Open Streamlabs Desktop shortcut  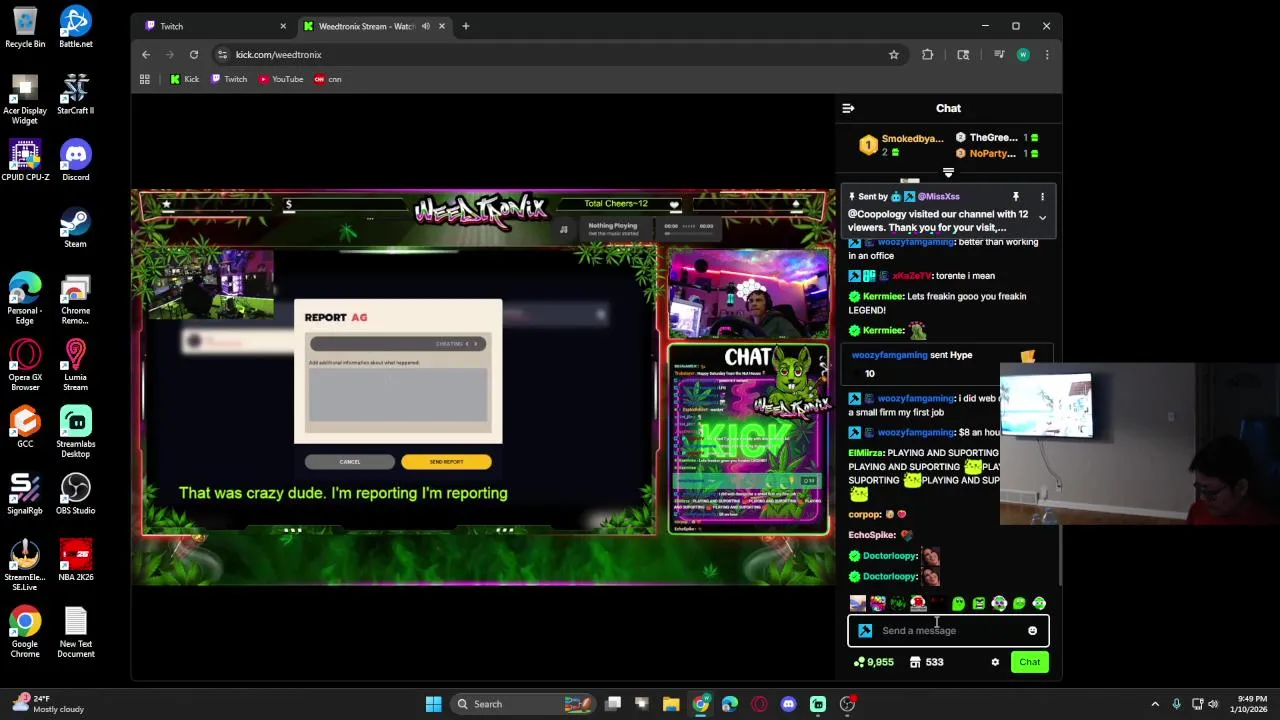click(75, 432)
